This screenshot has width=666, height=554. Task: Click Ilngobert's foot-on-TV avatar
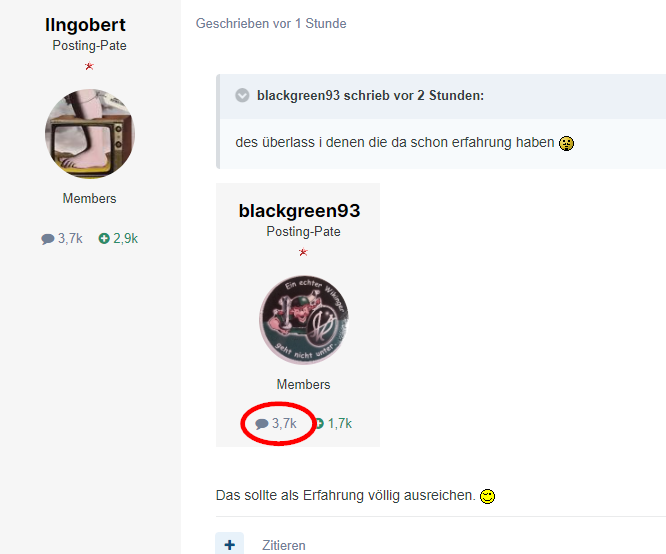tap(90, 133)
